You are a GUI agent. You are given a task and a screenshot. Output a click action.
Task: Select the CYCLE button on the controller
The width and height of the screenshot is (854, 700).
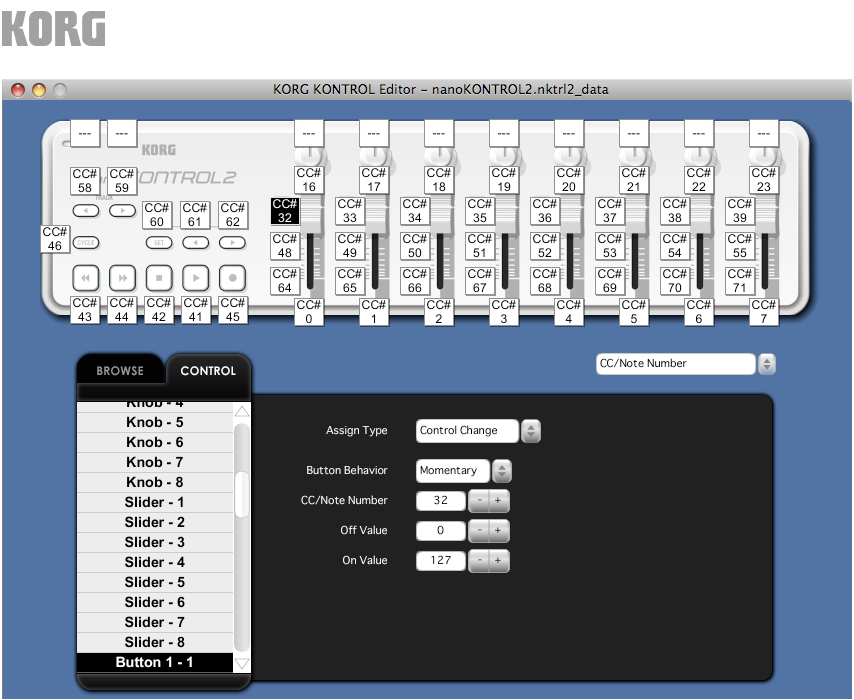pos(86,243)
